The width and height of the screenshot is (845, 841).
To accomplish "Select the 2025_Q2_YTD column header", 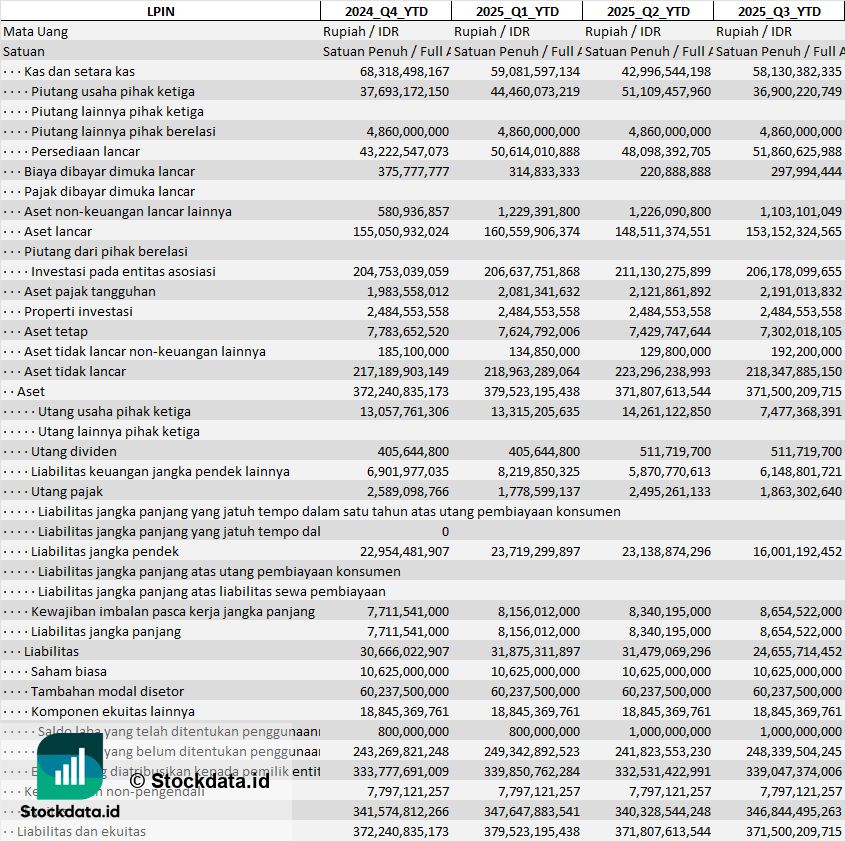I will (x=648, y=11).
